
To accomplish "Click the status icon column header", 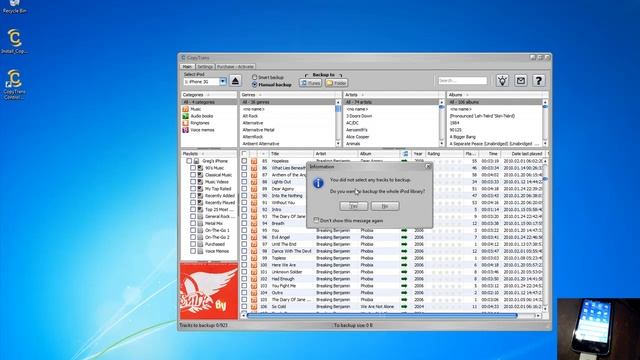I will click(405, 154).
